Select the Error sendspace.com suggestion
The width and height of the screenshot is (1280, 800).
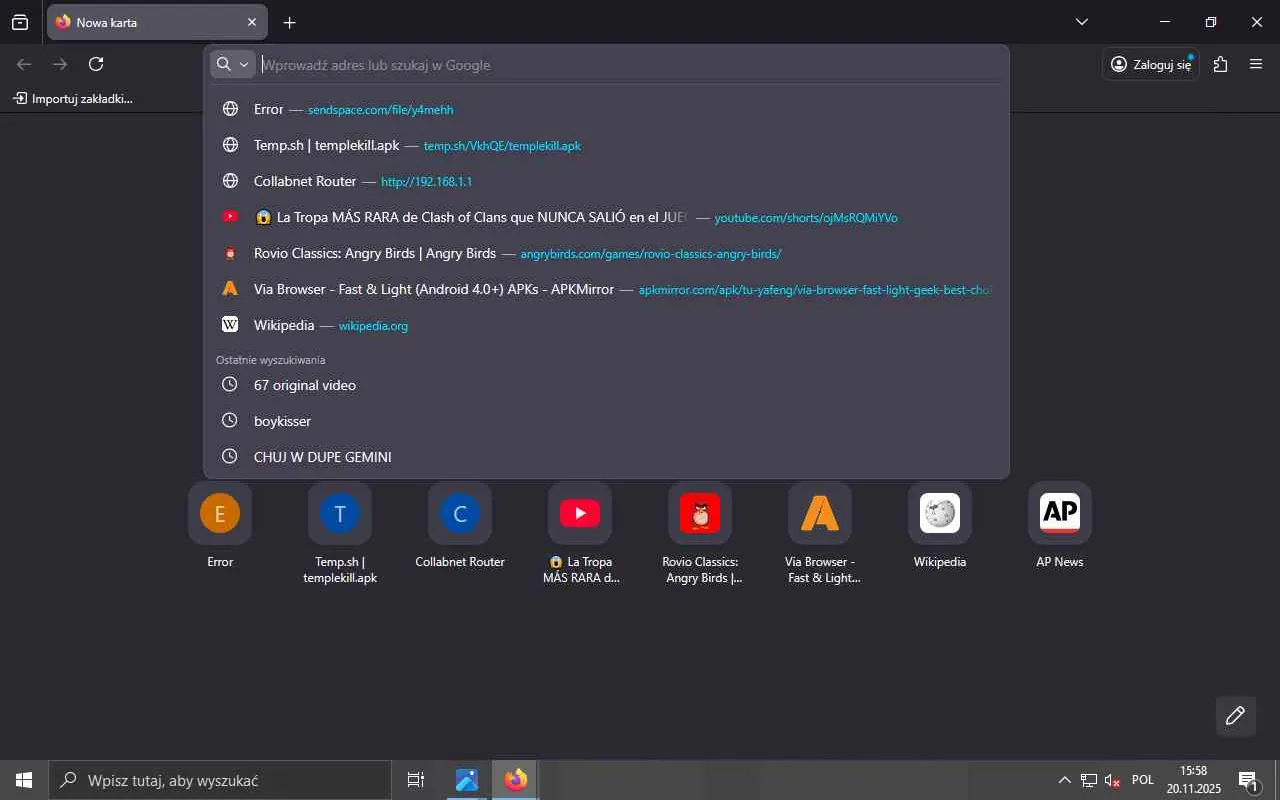point(606,109)
